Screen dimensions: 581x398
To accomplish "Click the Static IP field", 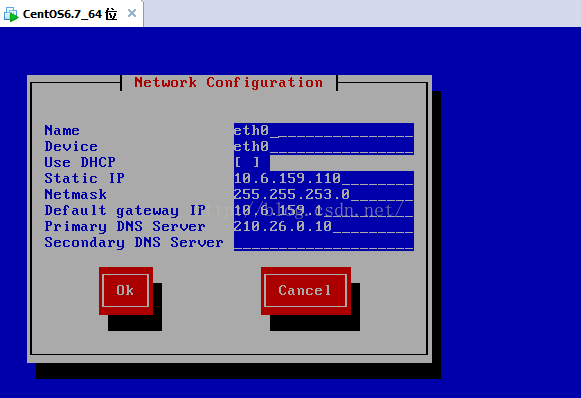I will pyautogui.click(x=323, y=179).
